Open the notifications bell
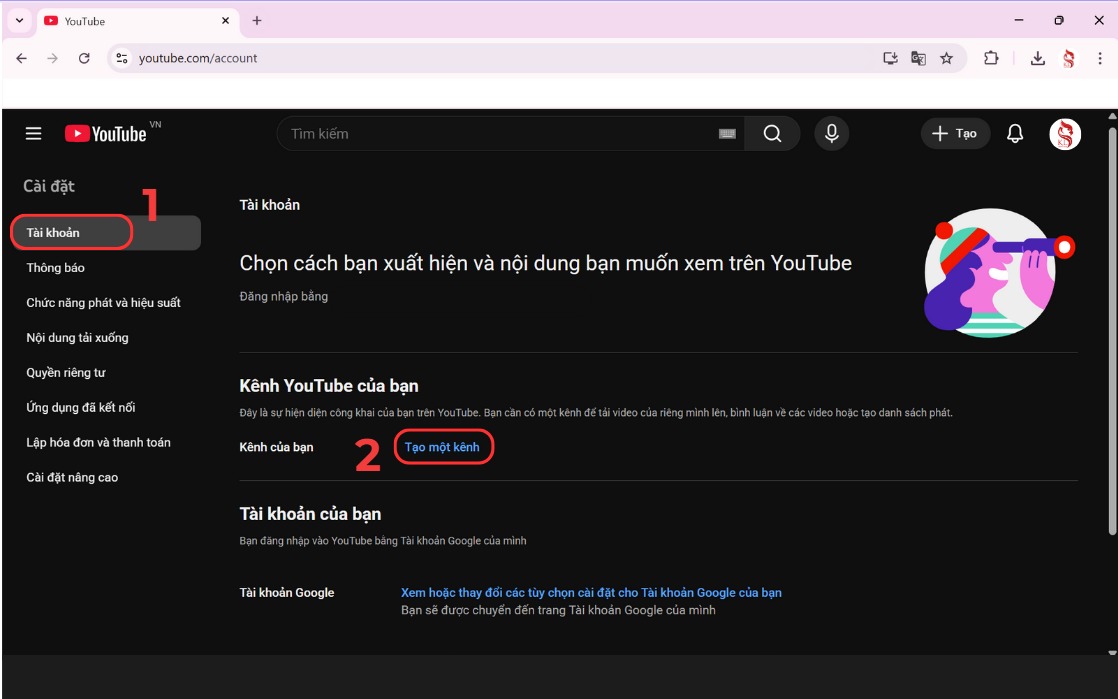This screenshot has height=699, width=1118. click(1015, 133)
